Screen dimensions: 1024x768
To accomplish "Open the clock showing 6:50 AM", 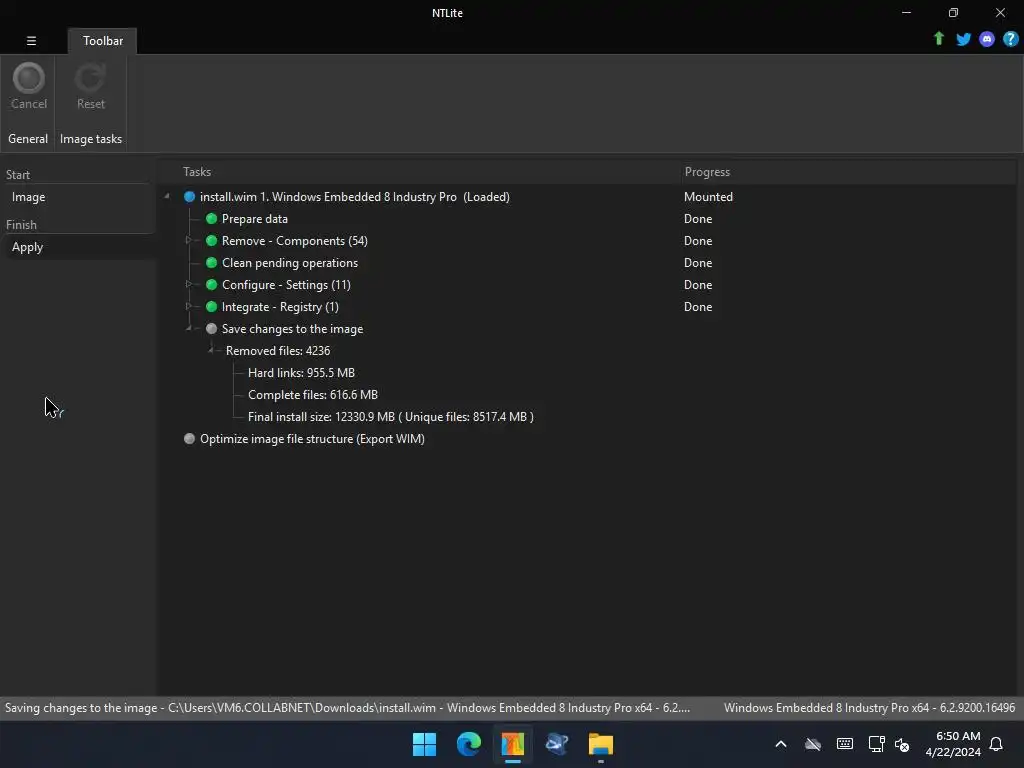I will point(953,744).
